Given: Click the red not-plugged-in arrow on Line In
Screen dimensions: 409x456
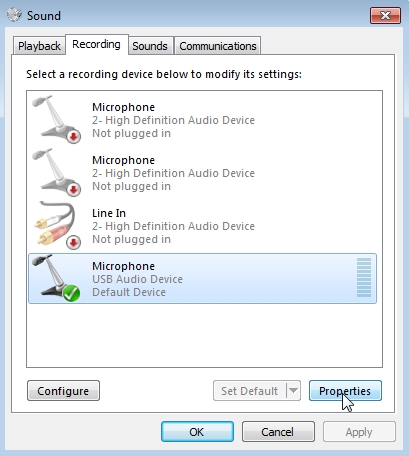Looking at the screenshot, I should 74,242.
